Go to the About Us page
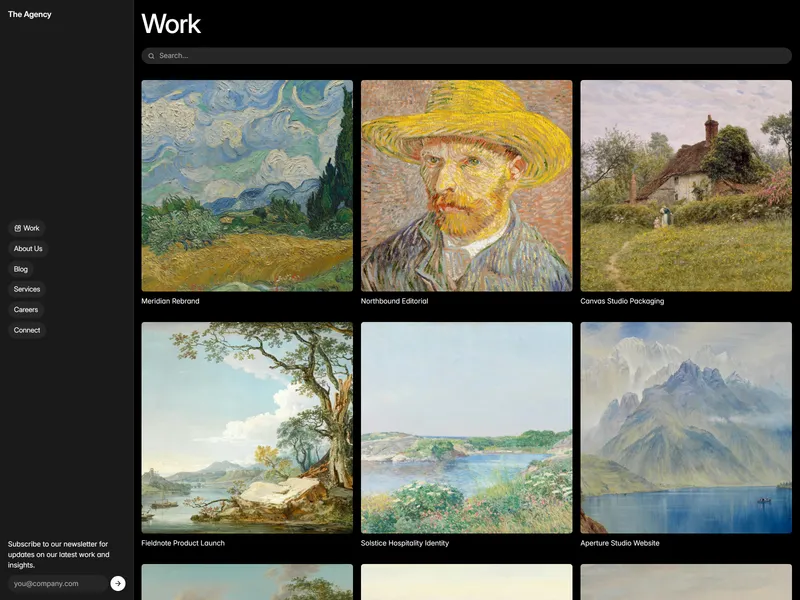The height and width of the screenshot is (600, 800). 28,248
